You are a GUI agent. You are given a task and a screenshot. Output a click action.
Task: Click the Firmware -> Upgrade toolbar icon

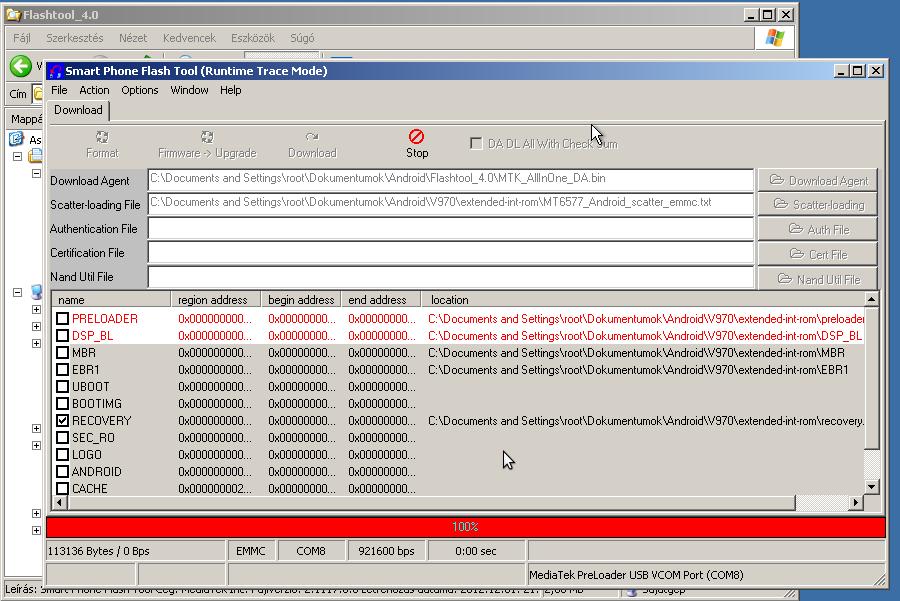[207, 137]
